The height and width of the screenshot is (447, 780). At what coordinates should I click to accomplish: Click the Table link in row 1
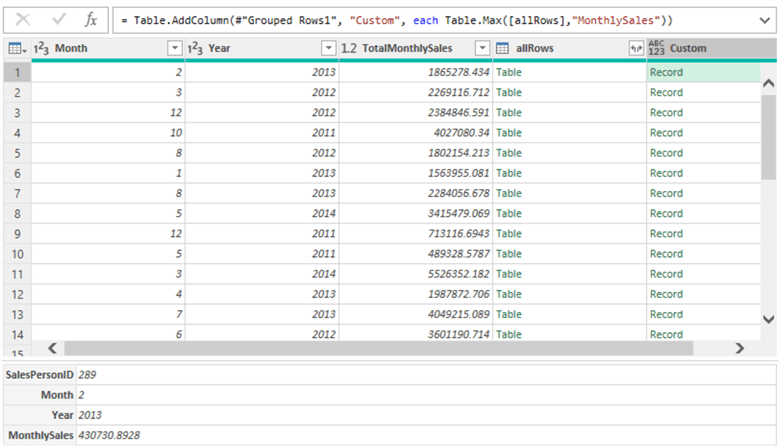coord(509,72)
